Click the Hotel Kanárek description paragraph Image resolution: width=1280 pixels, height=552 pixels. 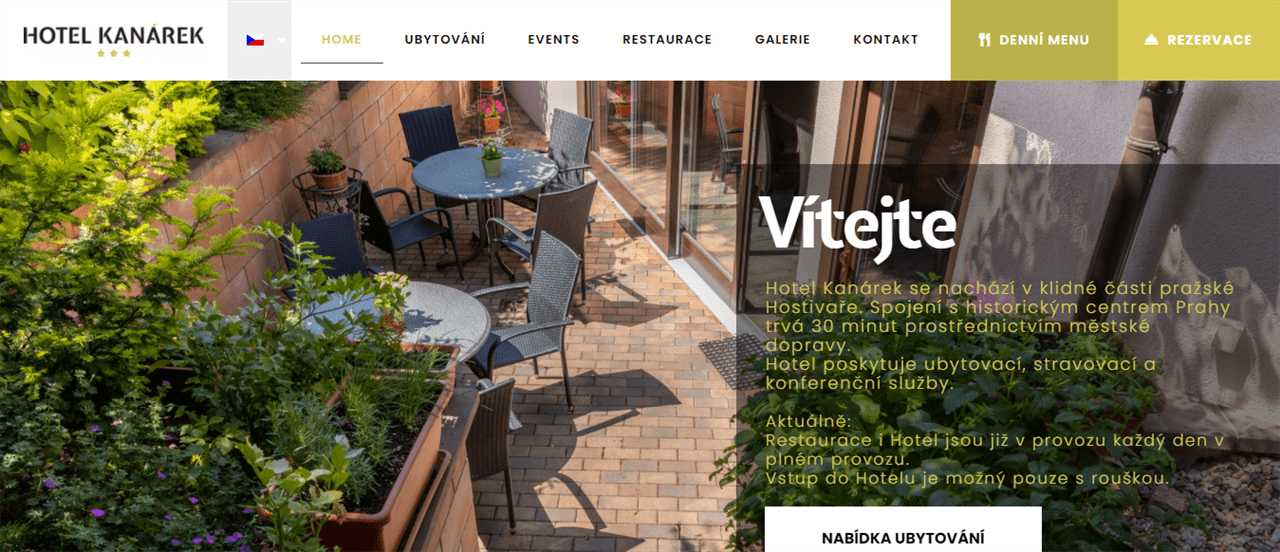(x=1000, y=335)
